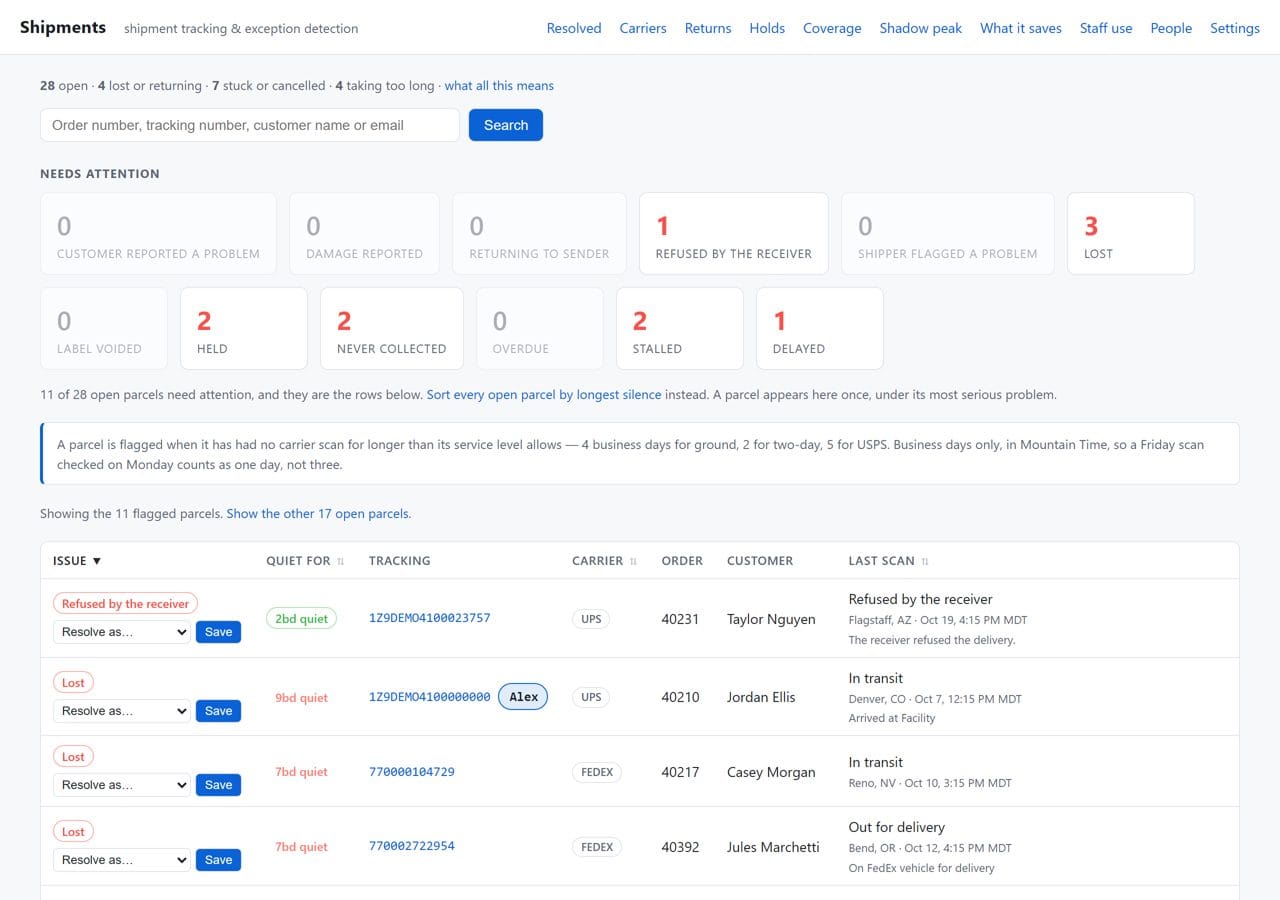Go to the Carriers page

coord(643,28)
